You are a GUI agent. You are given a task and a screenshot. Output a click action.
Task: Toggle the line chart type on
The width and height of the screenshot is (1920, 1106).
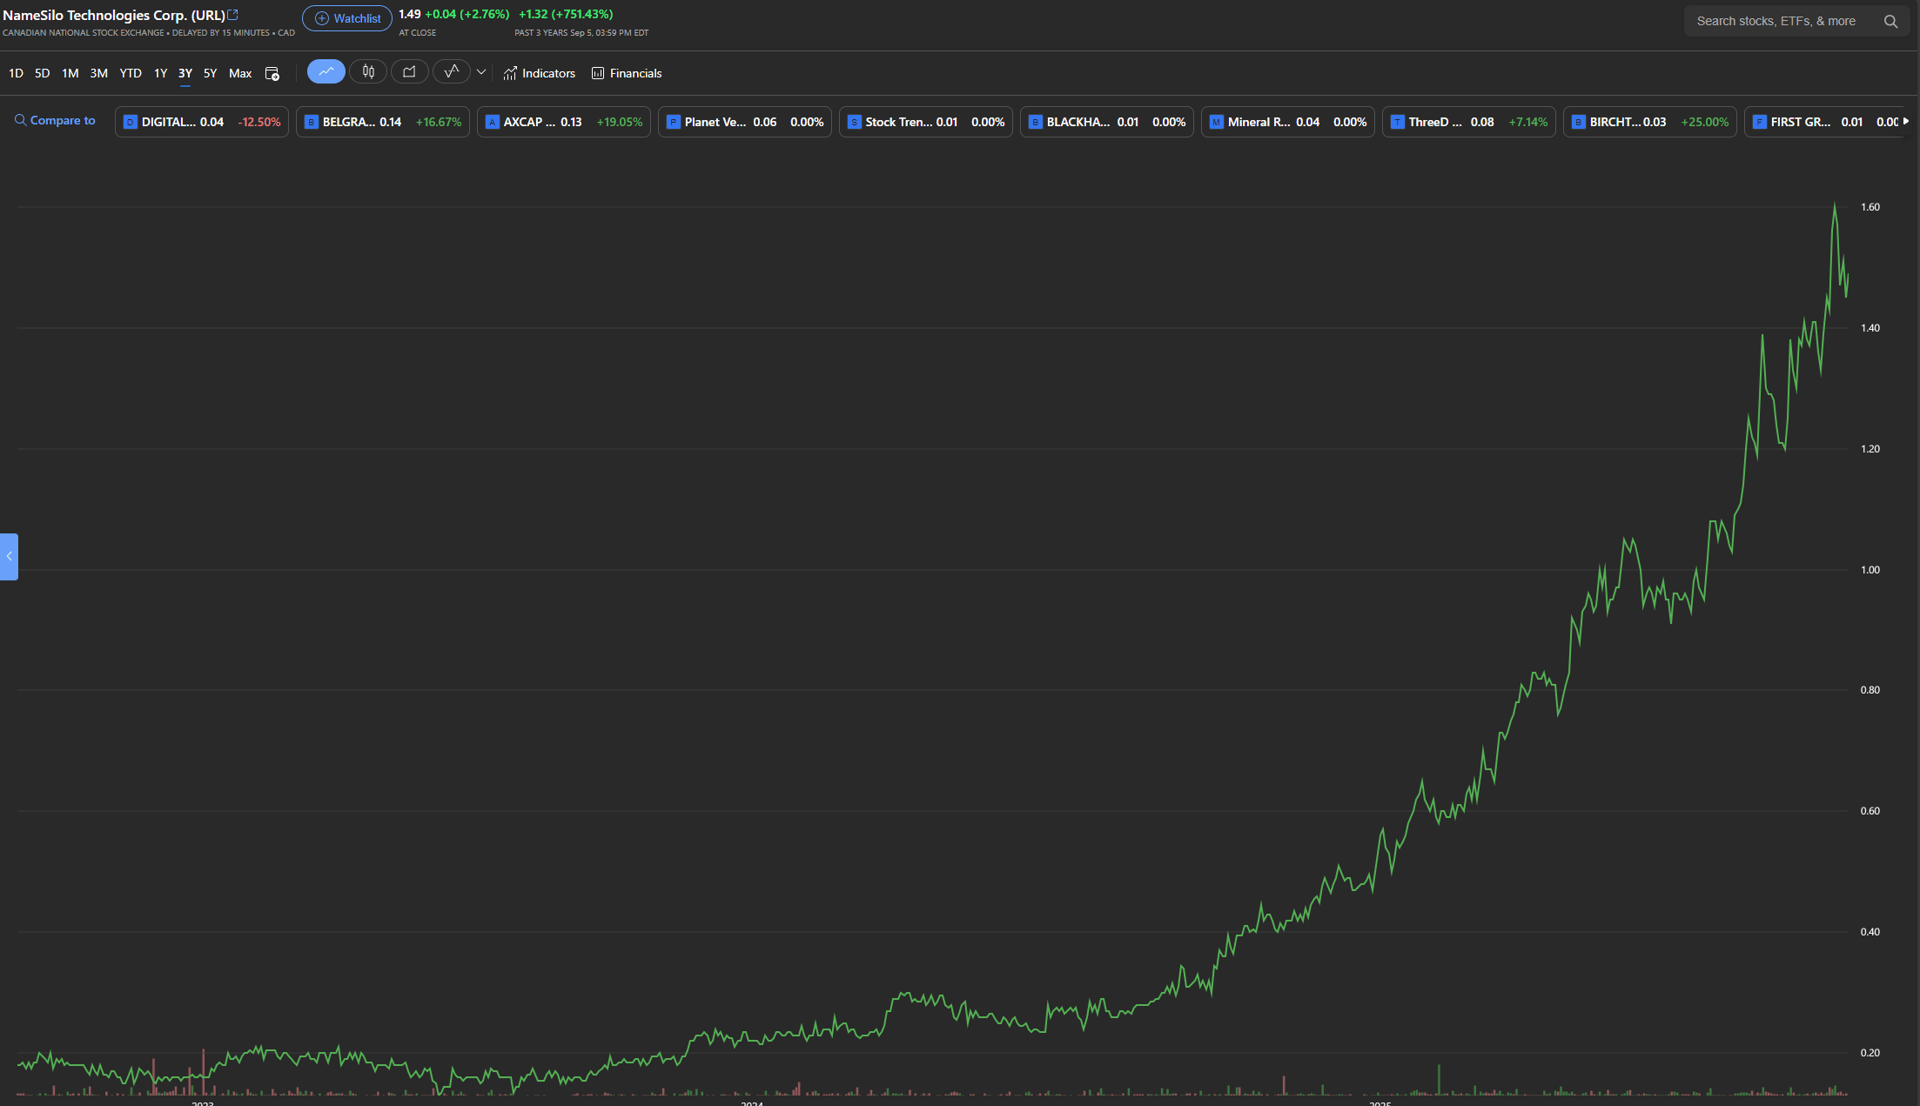[326, 72]
